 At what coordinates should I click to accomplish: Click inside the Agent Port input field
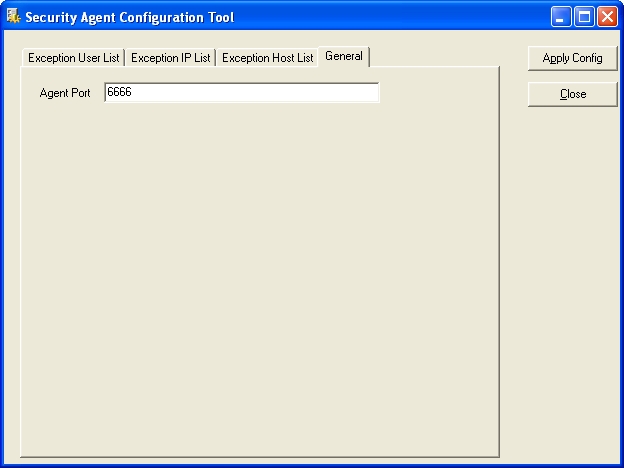[241, 93]
